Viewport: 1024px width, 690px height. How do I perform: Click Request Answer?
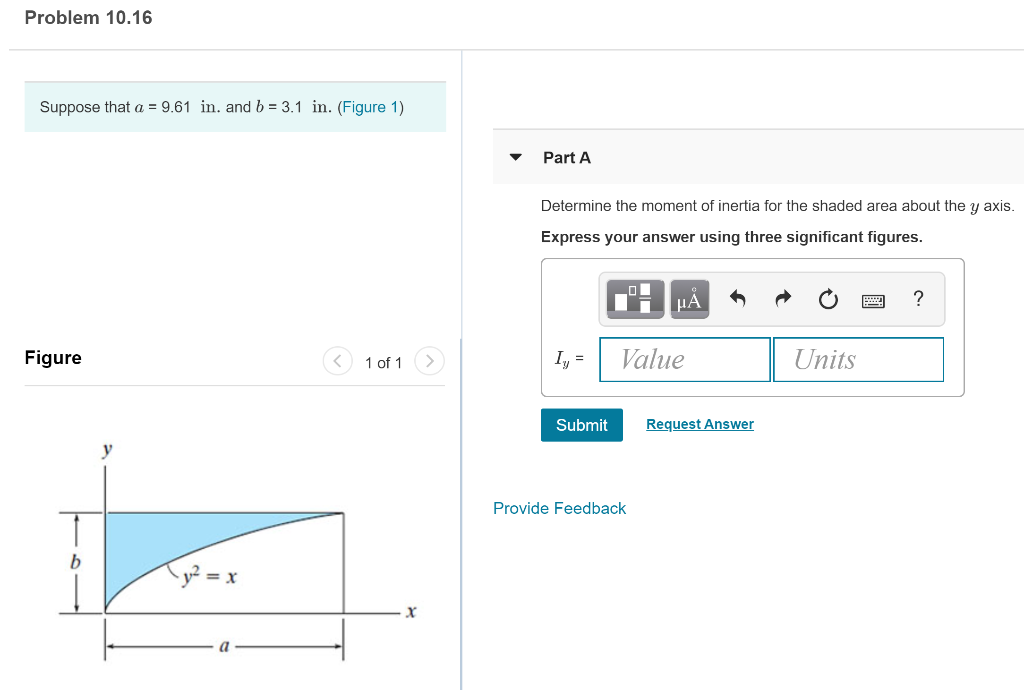point(699,424)
